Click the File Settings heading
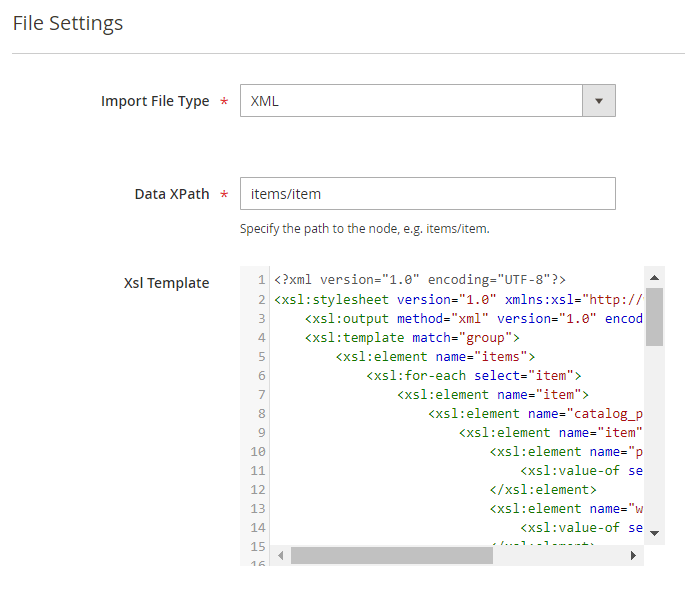The height and width of the screenshot is (593, 685). (68, 24)
